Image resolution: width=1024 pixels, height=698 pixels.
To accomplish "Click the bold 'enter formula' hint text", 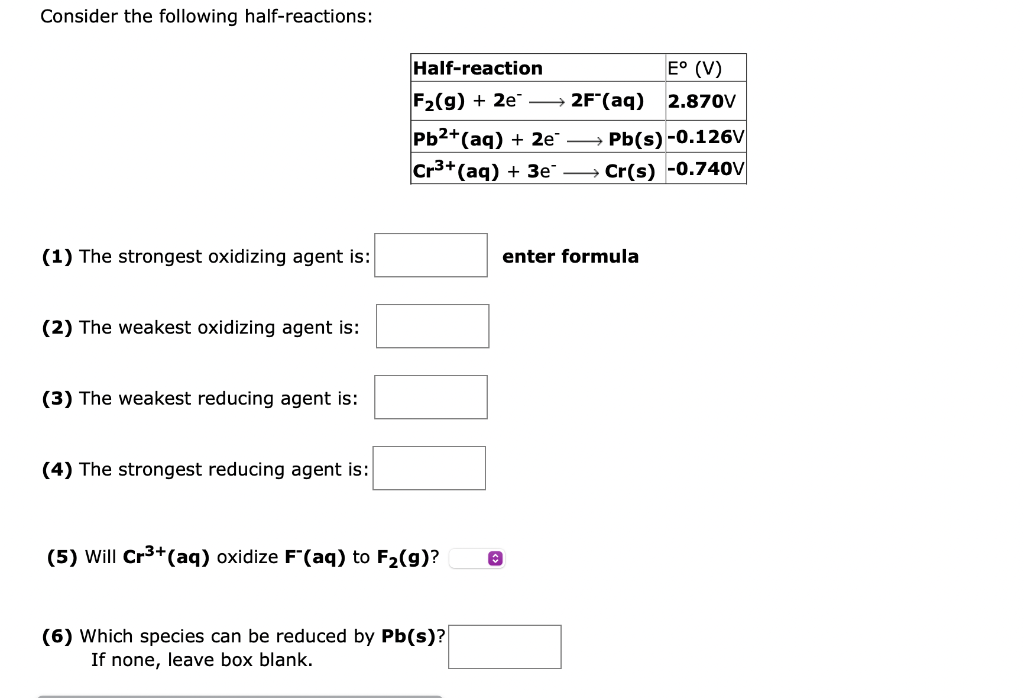I will point(570,256).
